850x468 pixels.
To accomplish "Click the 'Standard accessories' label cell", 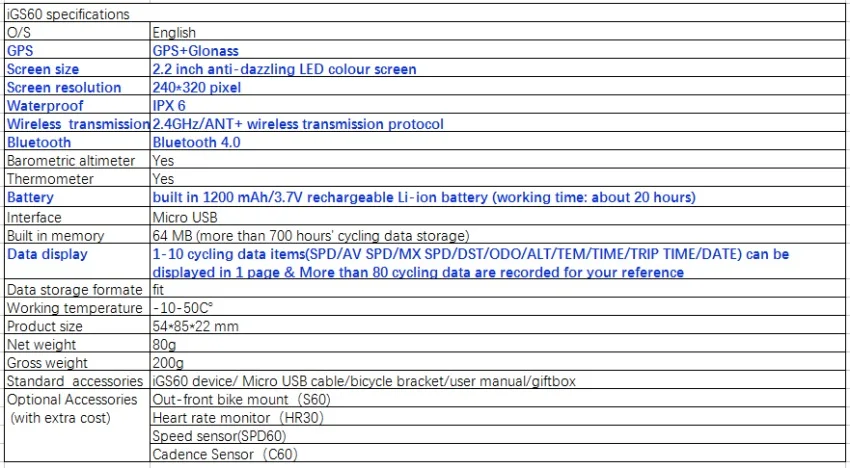I will (x=78, y=381).
